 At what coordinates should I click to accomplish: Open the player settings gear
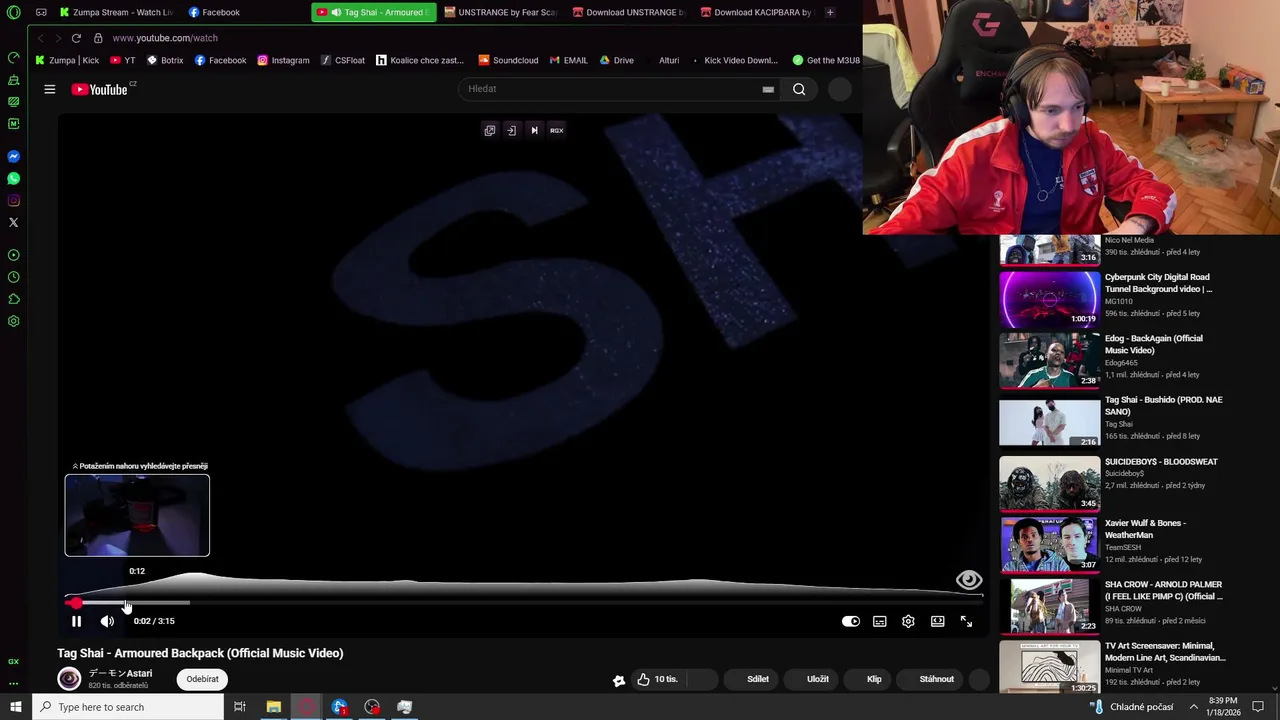pos(908,621)
